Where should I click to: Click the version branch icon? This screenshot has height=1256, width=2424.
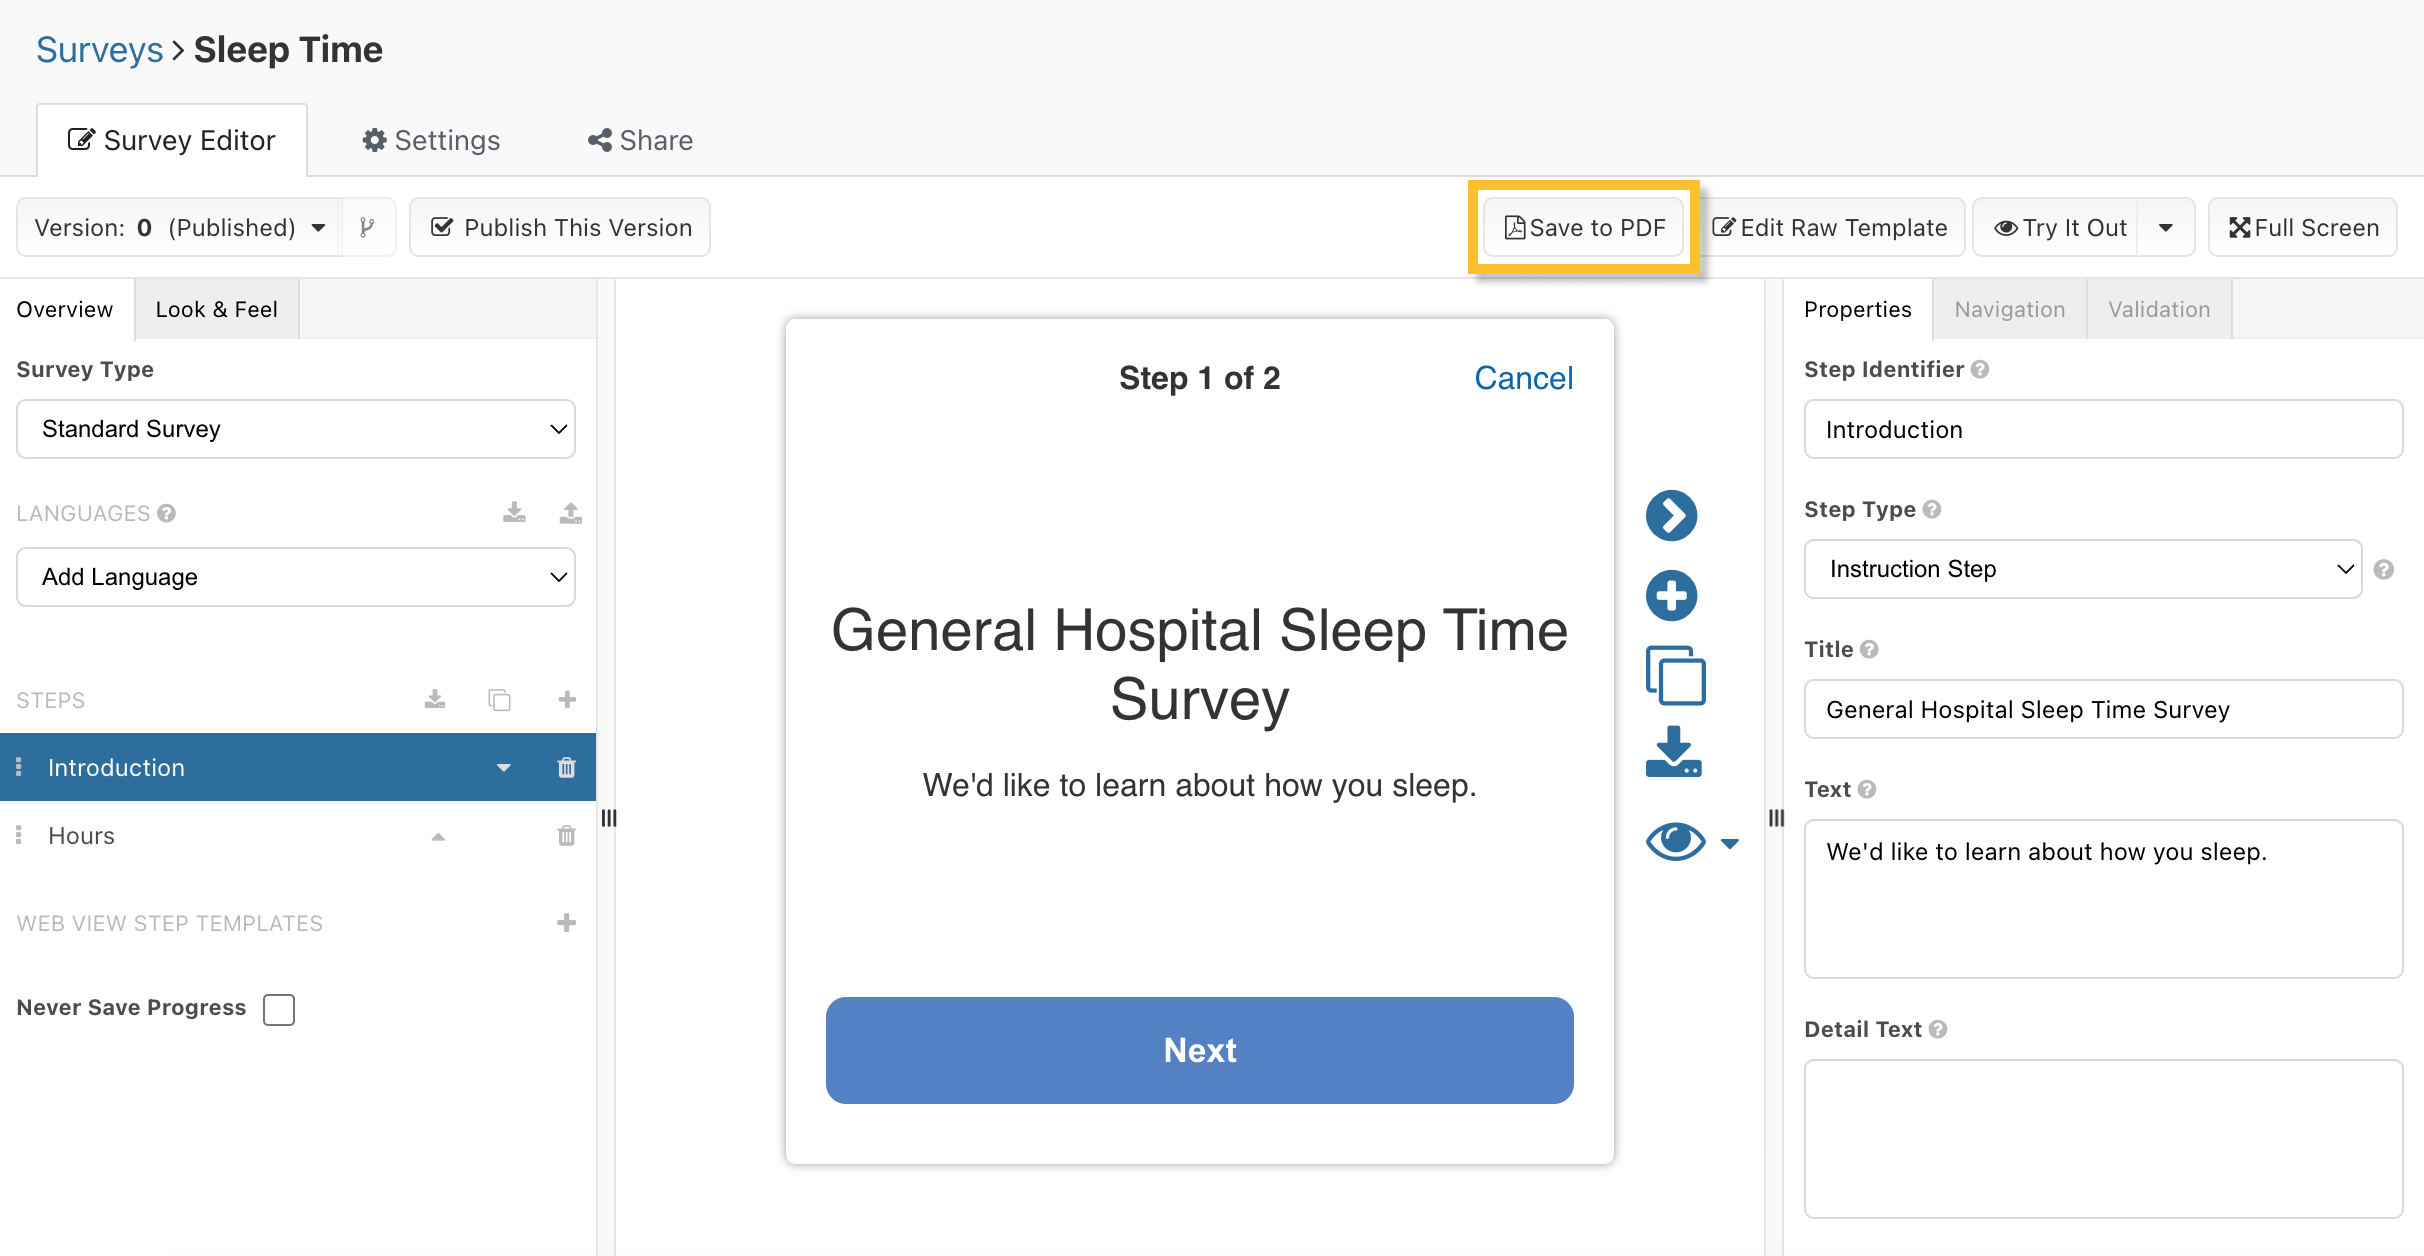[367, 228]
